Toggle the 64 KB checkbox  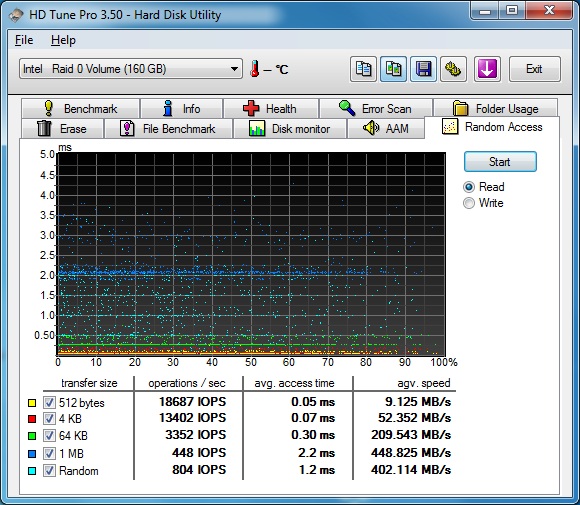tap(49, 435)
